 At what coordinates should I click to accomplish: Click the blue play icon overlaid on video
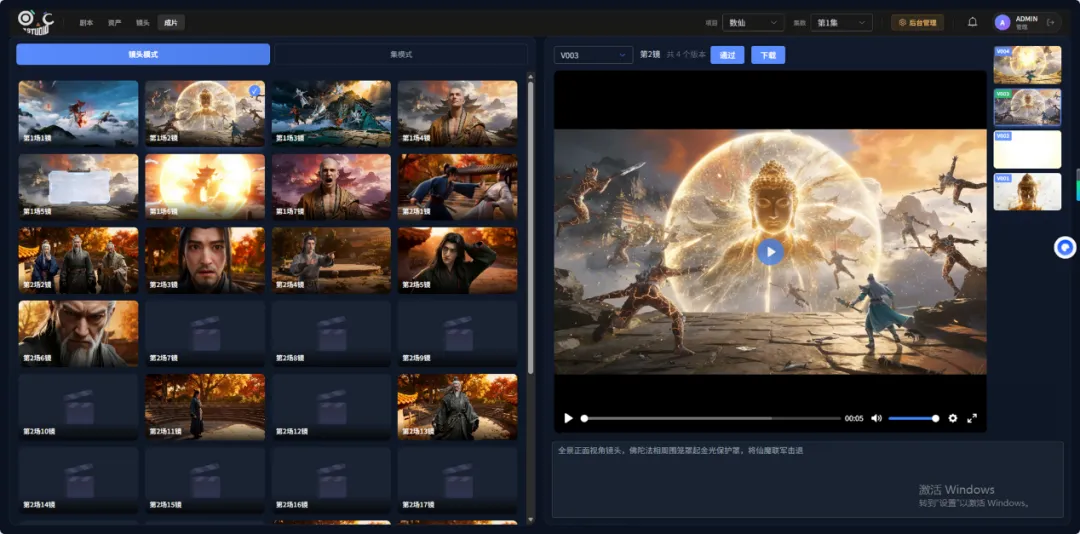[770, 251]
